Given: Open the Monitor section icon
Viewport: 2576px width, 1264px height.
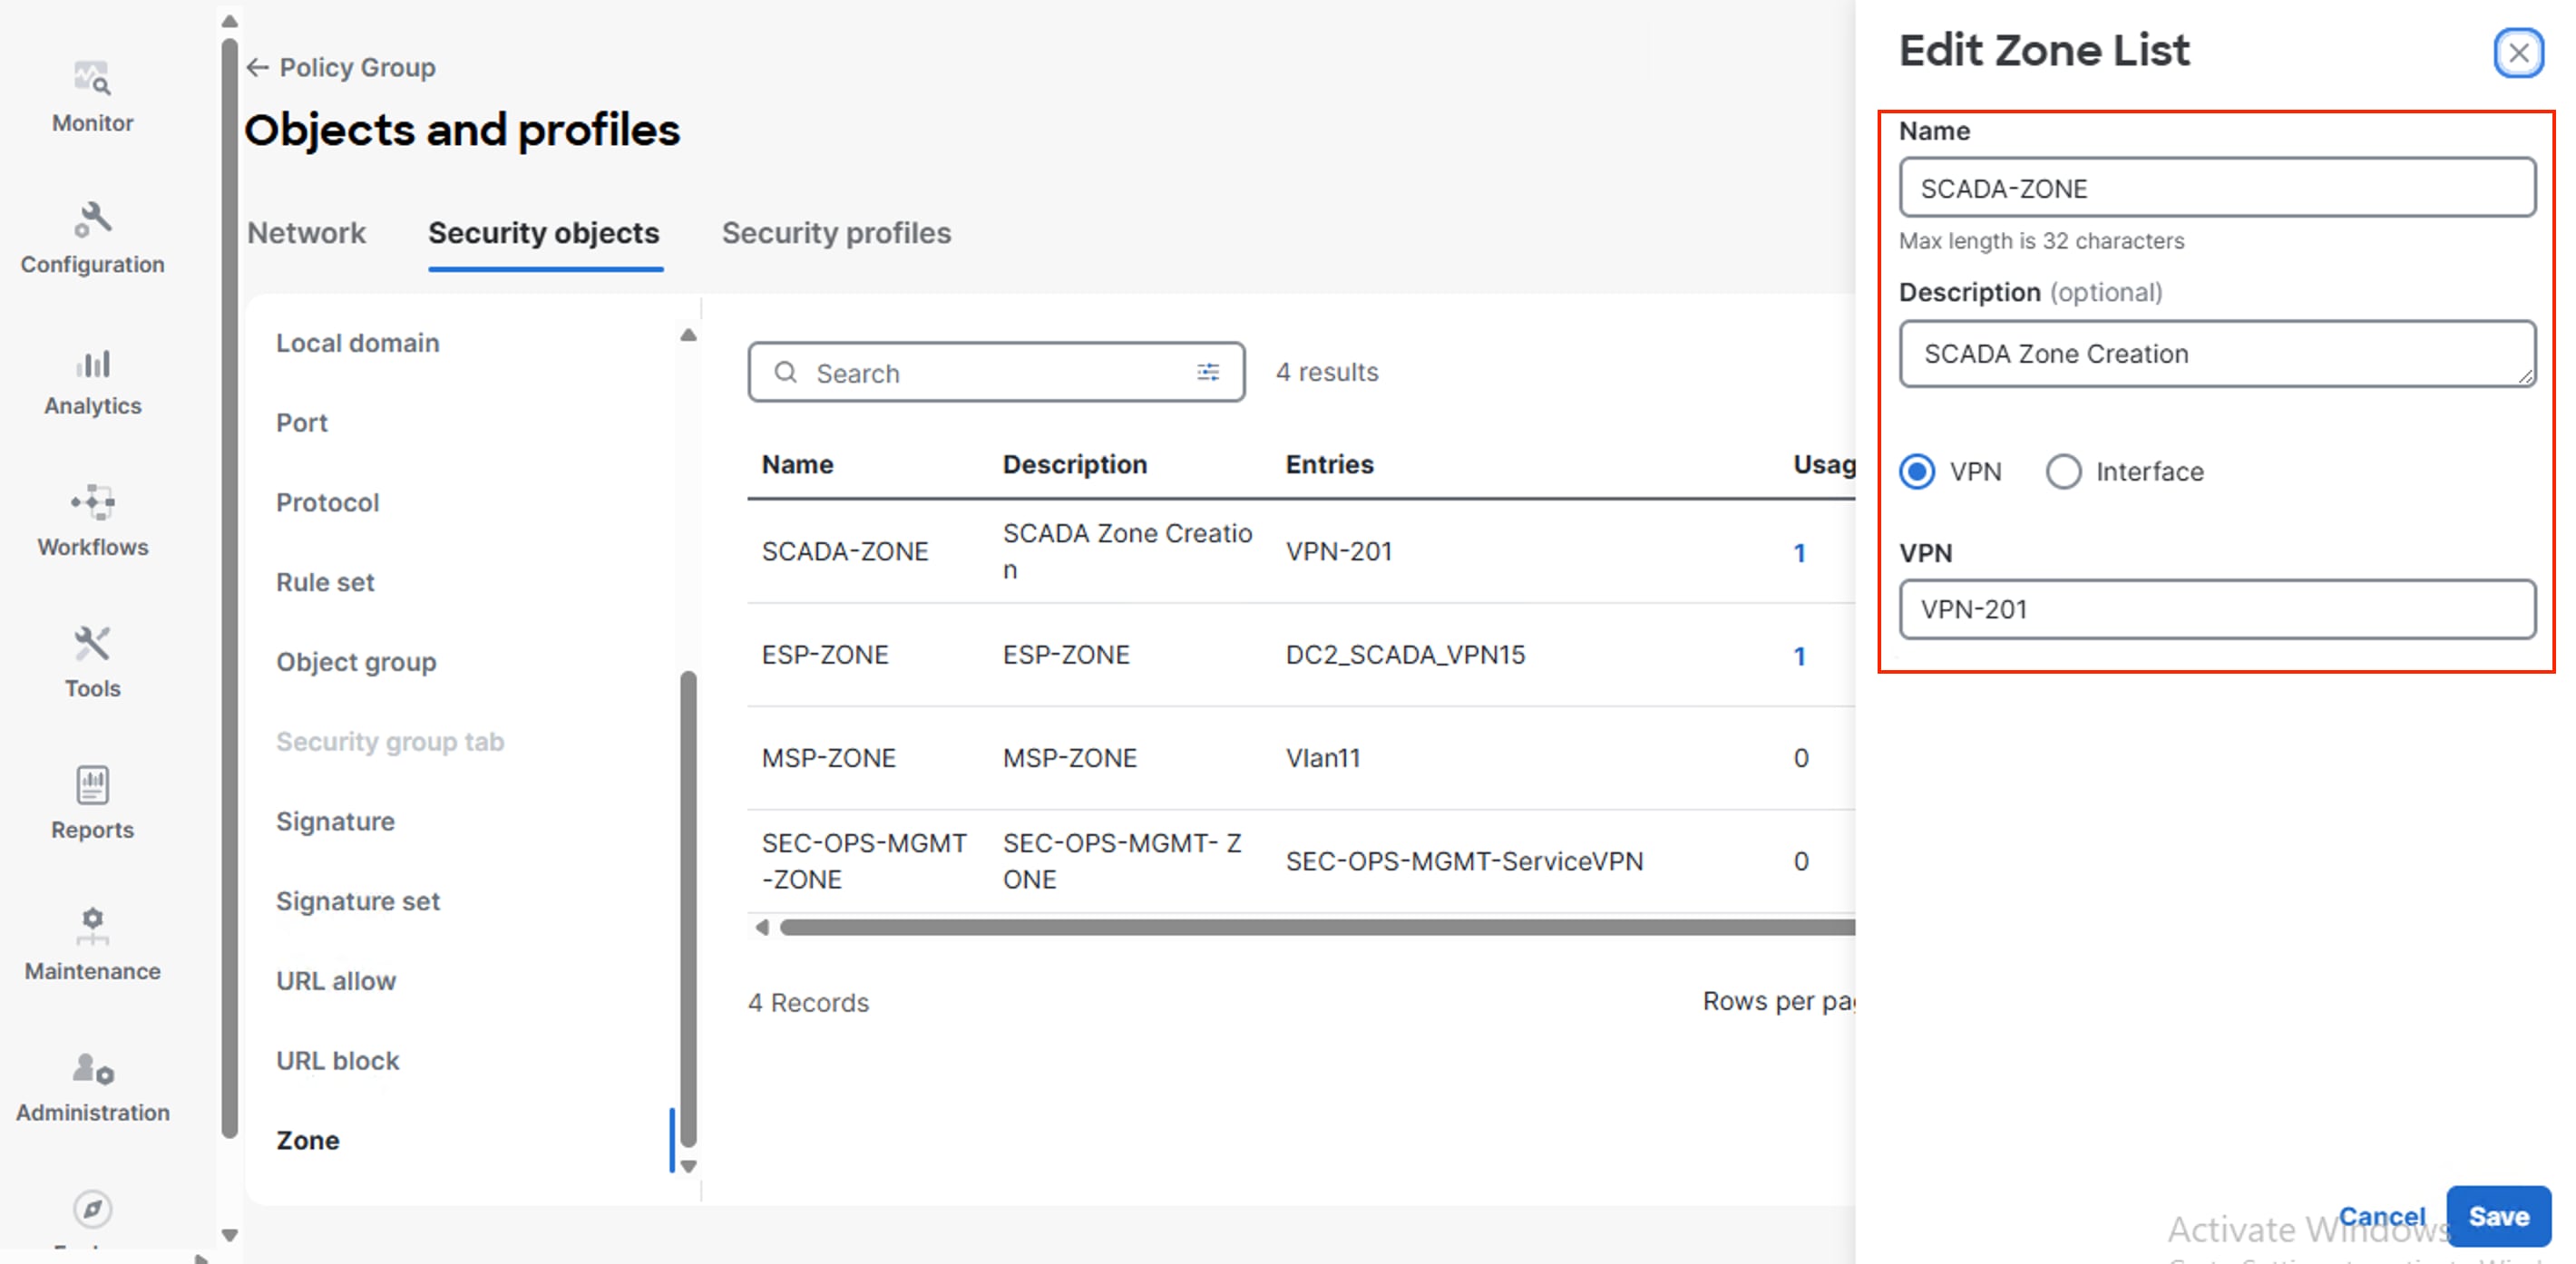Looking at the screenshot, I should coord(92,78).
